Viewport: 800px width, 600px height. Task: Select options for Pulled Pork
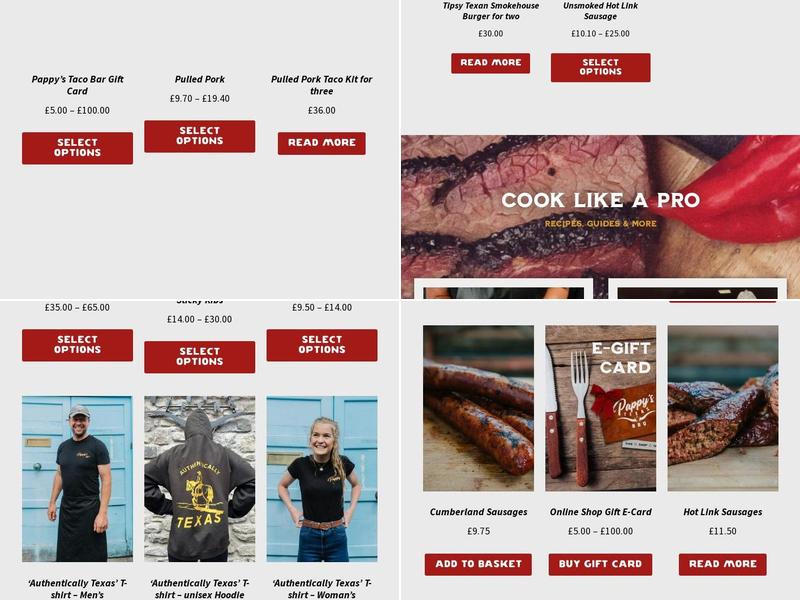click(199, 136)
